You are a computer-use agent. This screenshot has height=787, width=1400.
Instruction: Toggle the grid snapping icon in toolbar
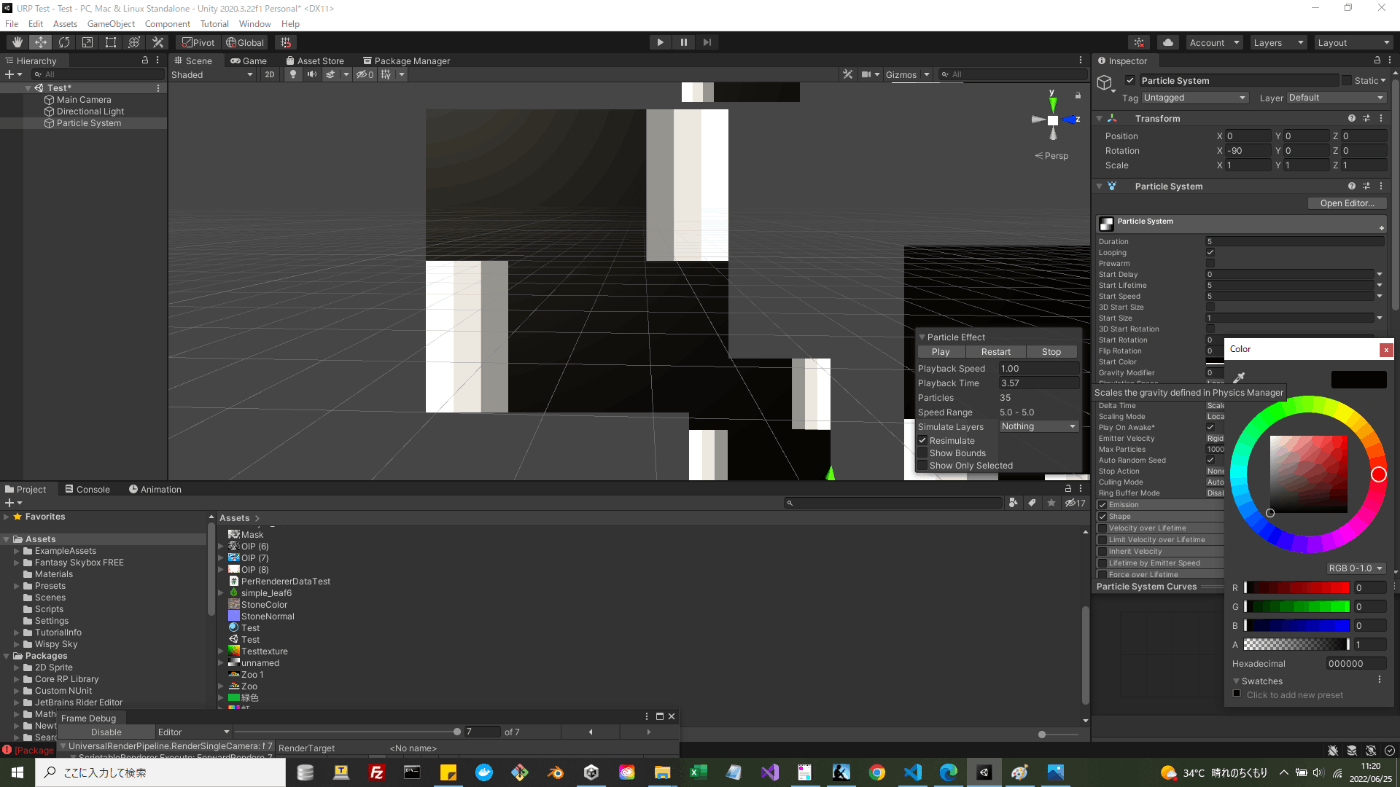(x=286, y=42)
